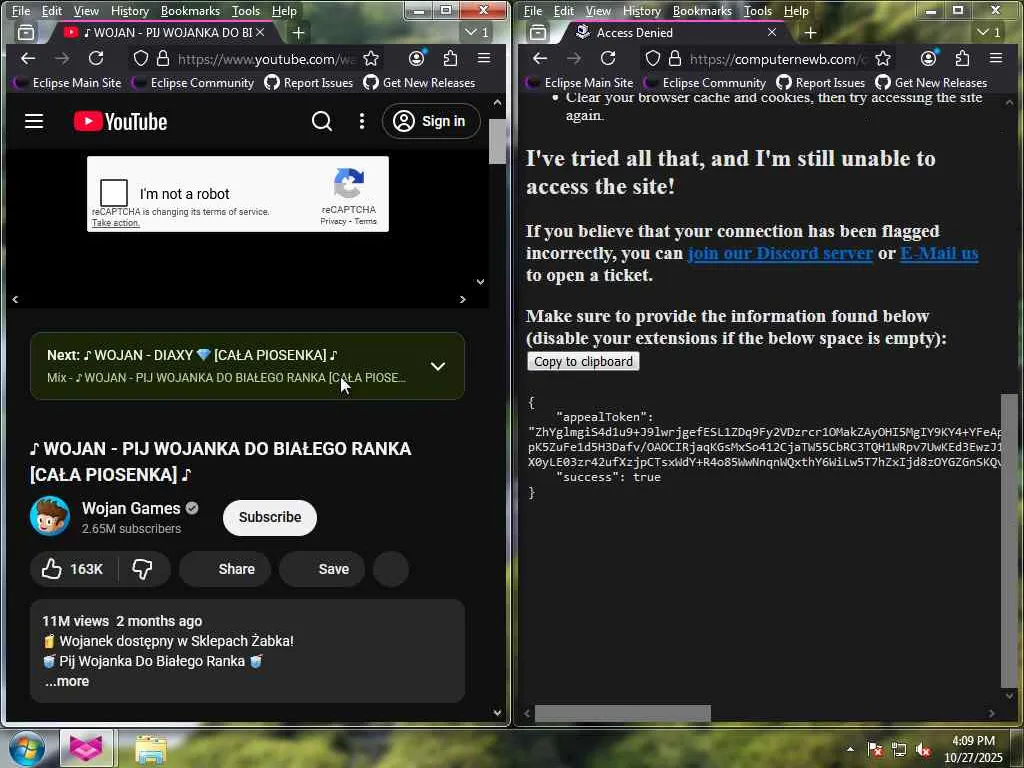The image size is (1024, 768).
Task: Open application menu in YouTube window
Action: pos(484,59)
